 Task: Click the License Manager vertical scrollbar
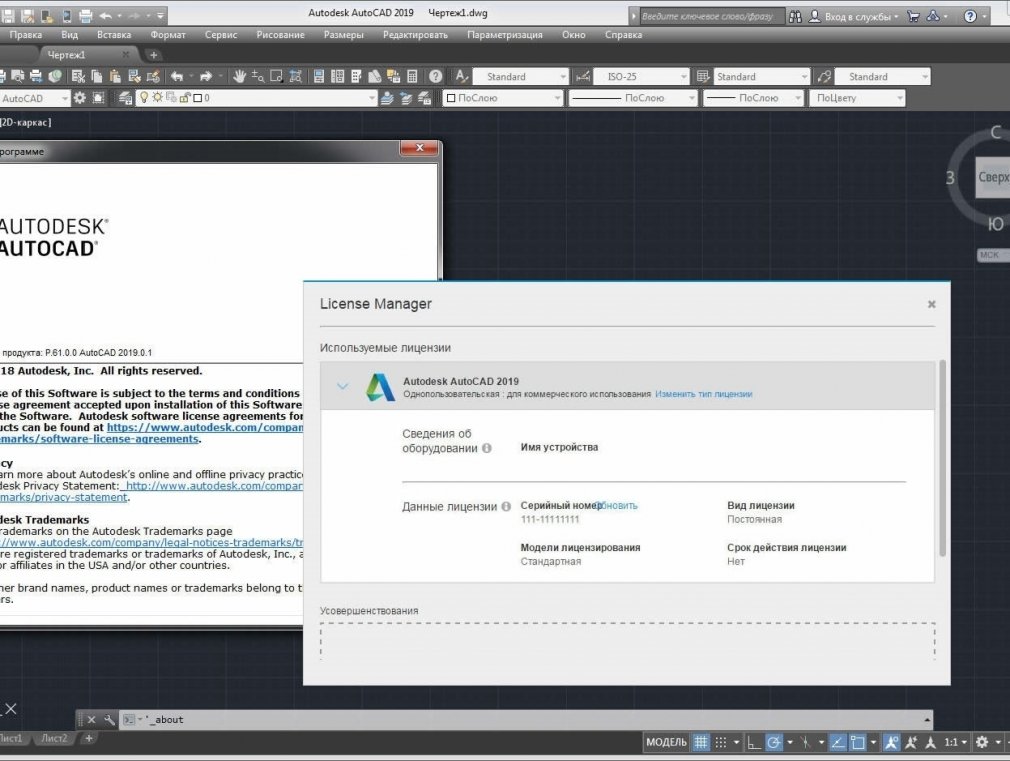942,458
